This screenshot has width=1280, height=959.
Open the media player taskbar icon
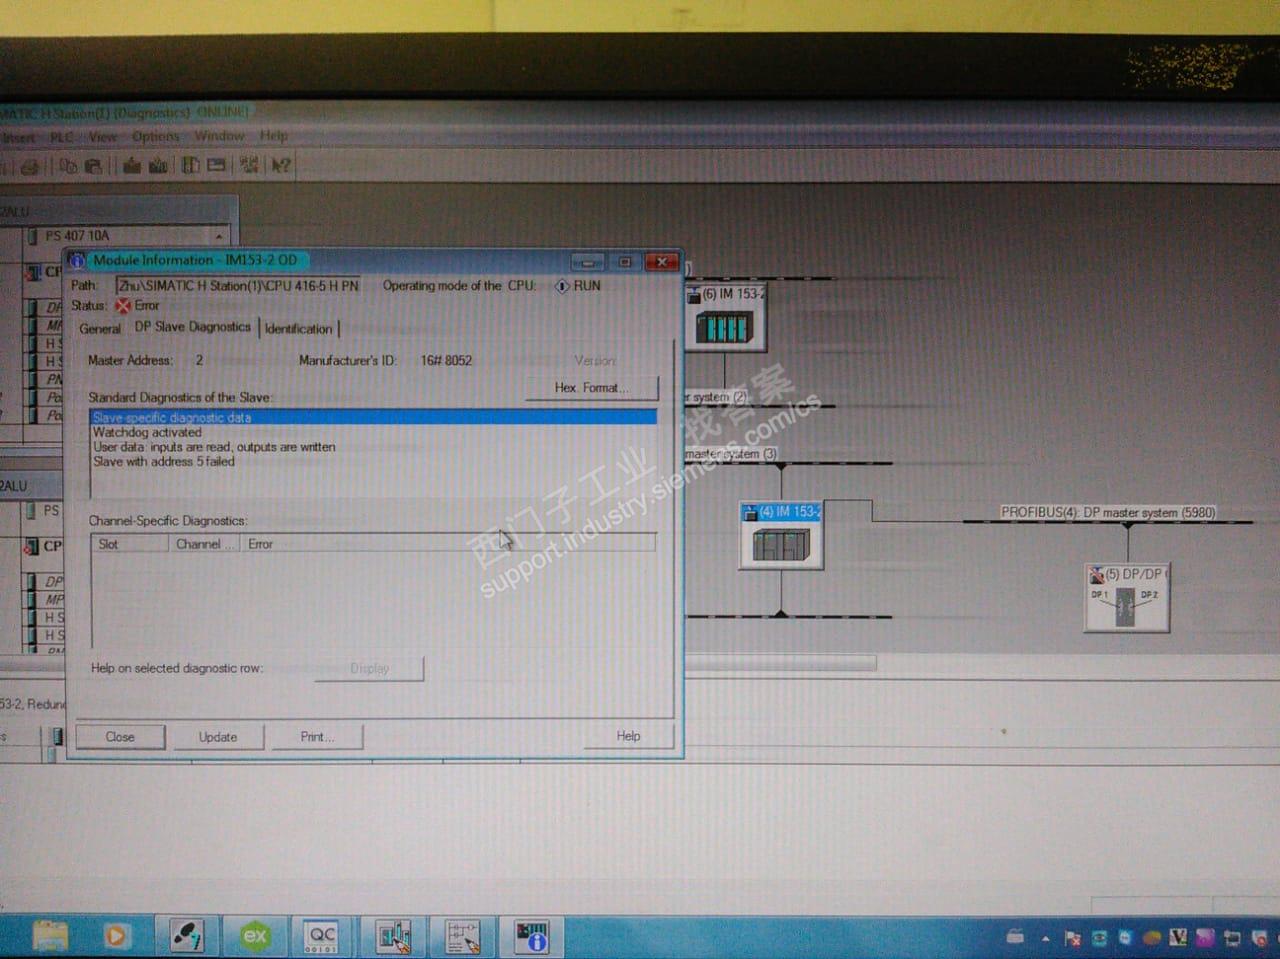116,937
